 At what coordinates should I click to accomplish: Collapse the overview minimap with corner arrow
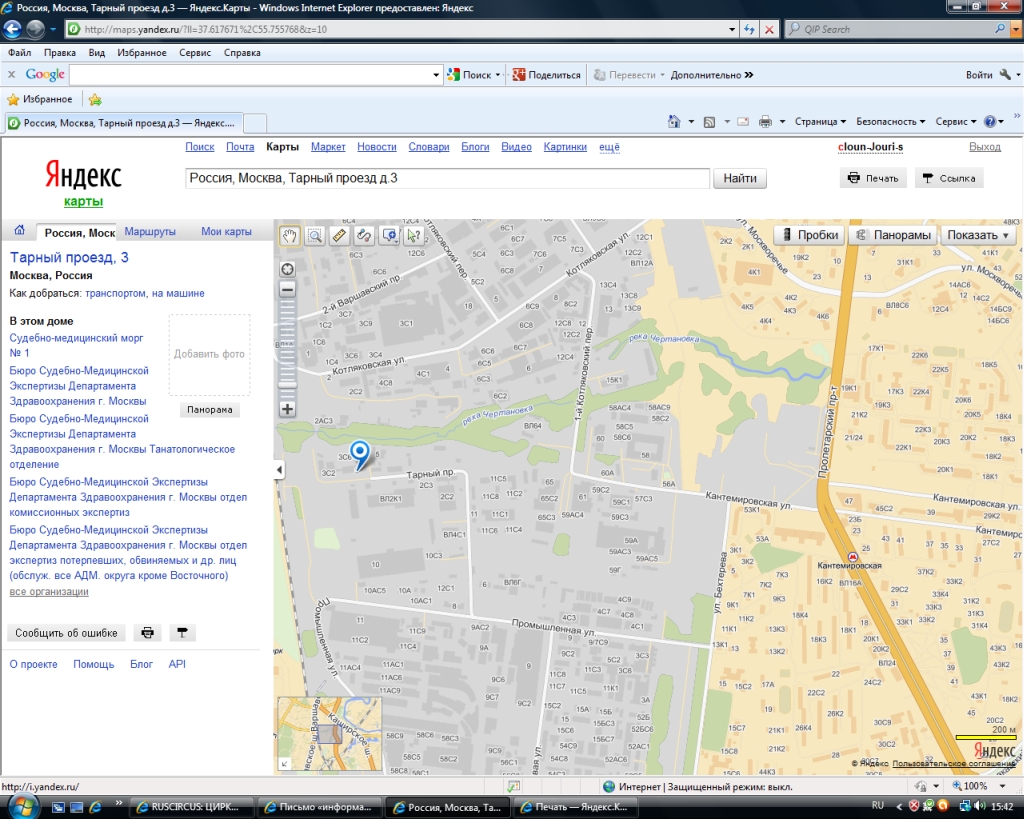click(284, 763)
